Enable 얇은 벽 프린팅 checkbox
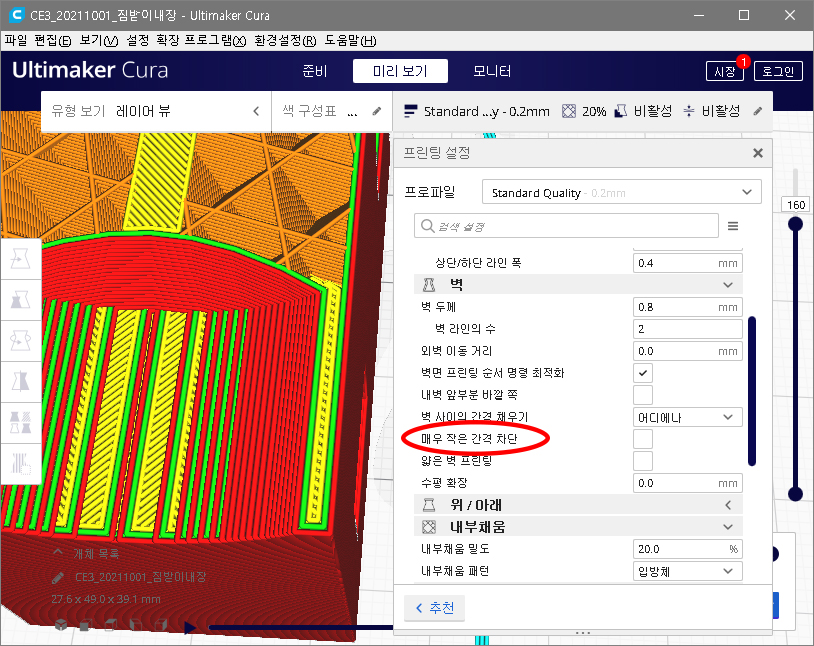The height and width of the screenshot is (646, 814). (643, 461)
